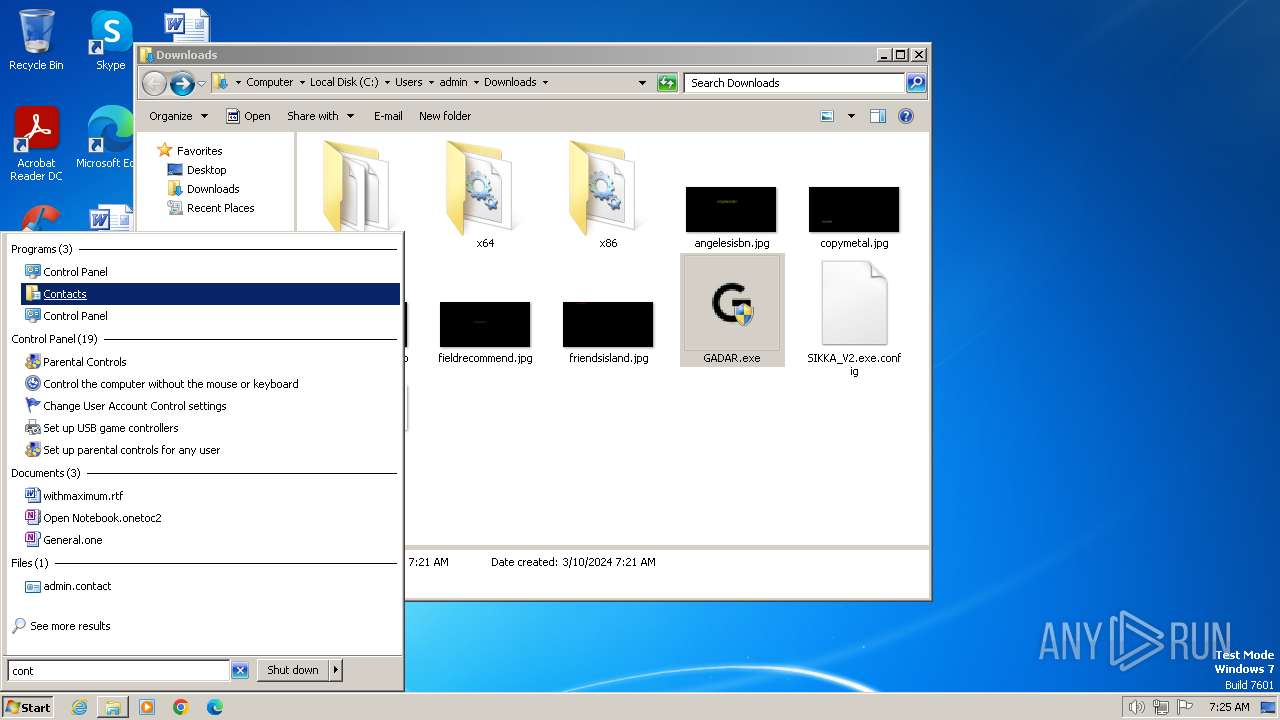Open the Organize dropdown menu
This screenshot has width=1280, height=720.
click(x=178, y=116)
